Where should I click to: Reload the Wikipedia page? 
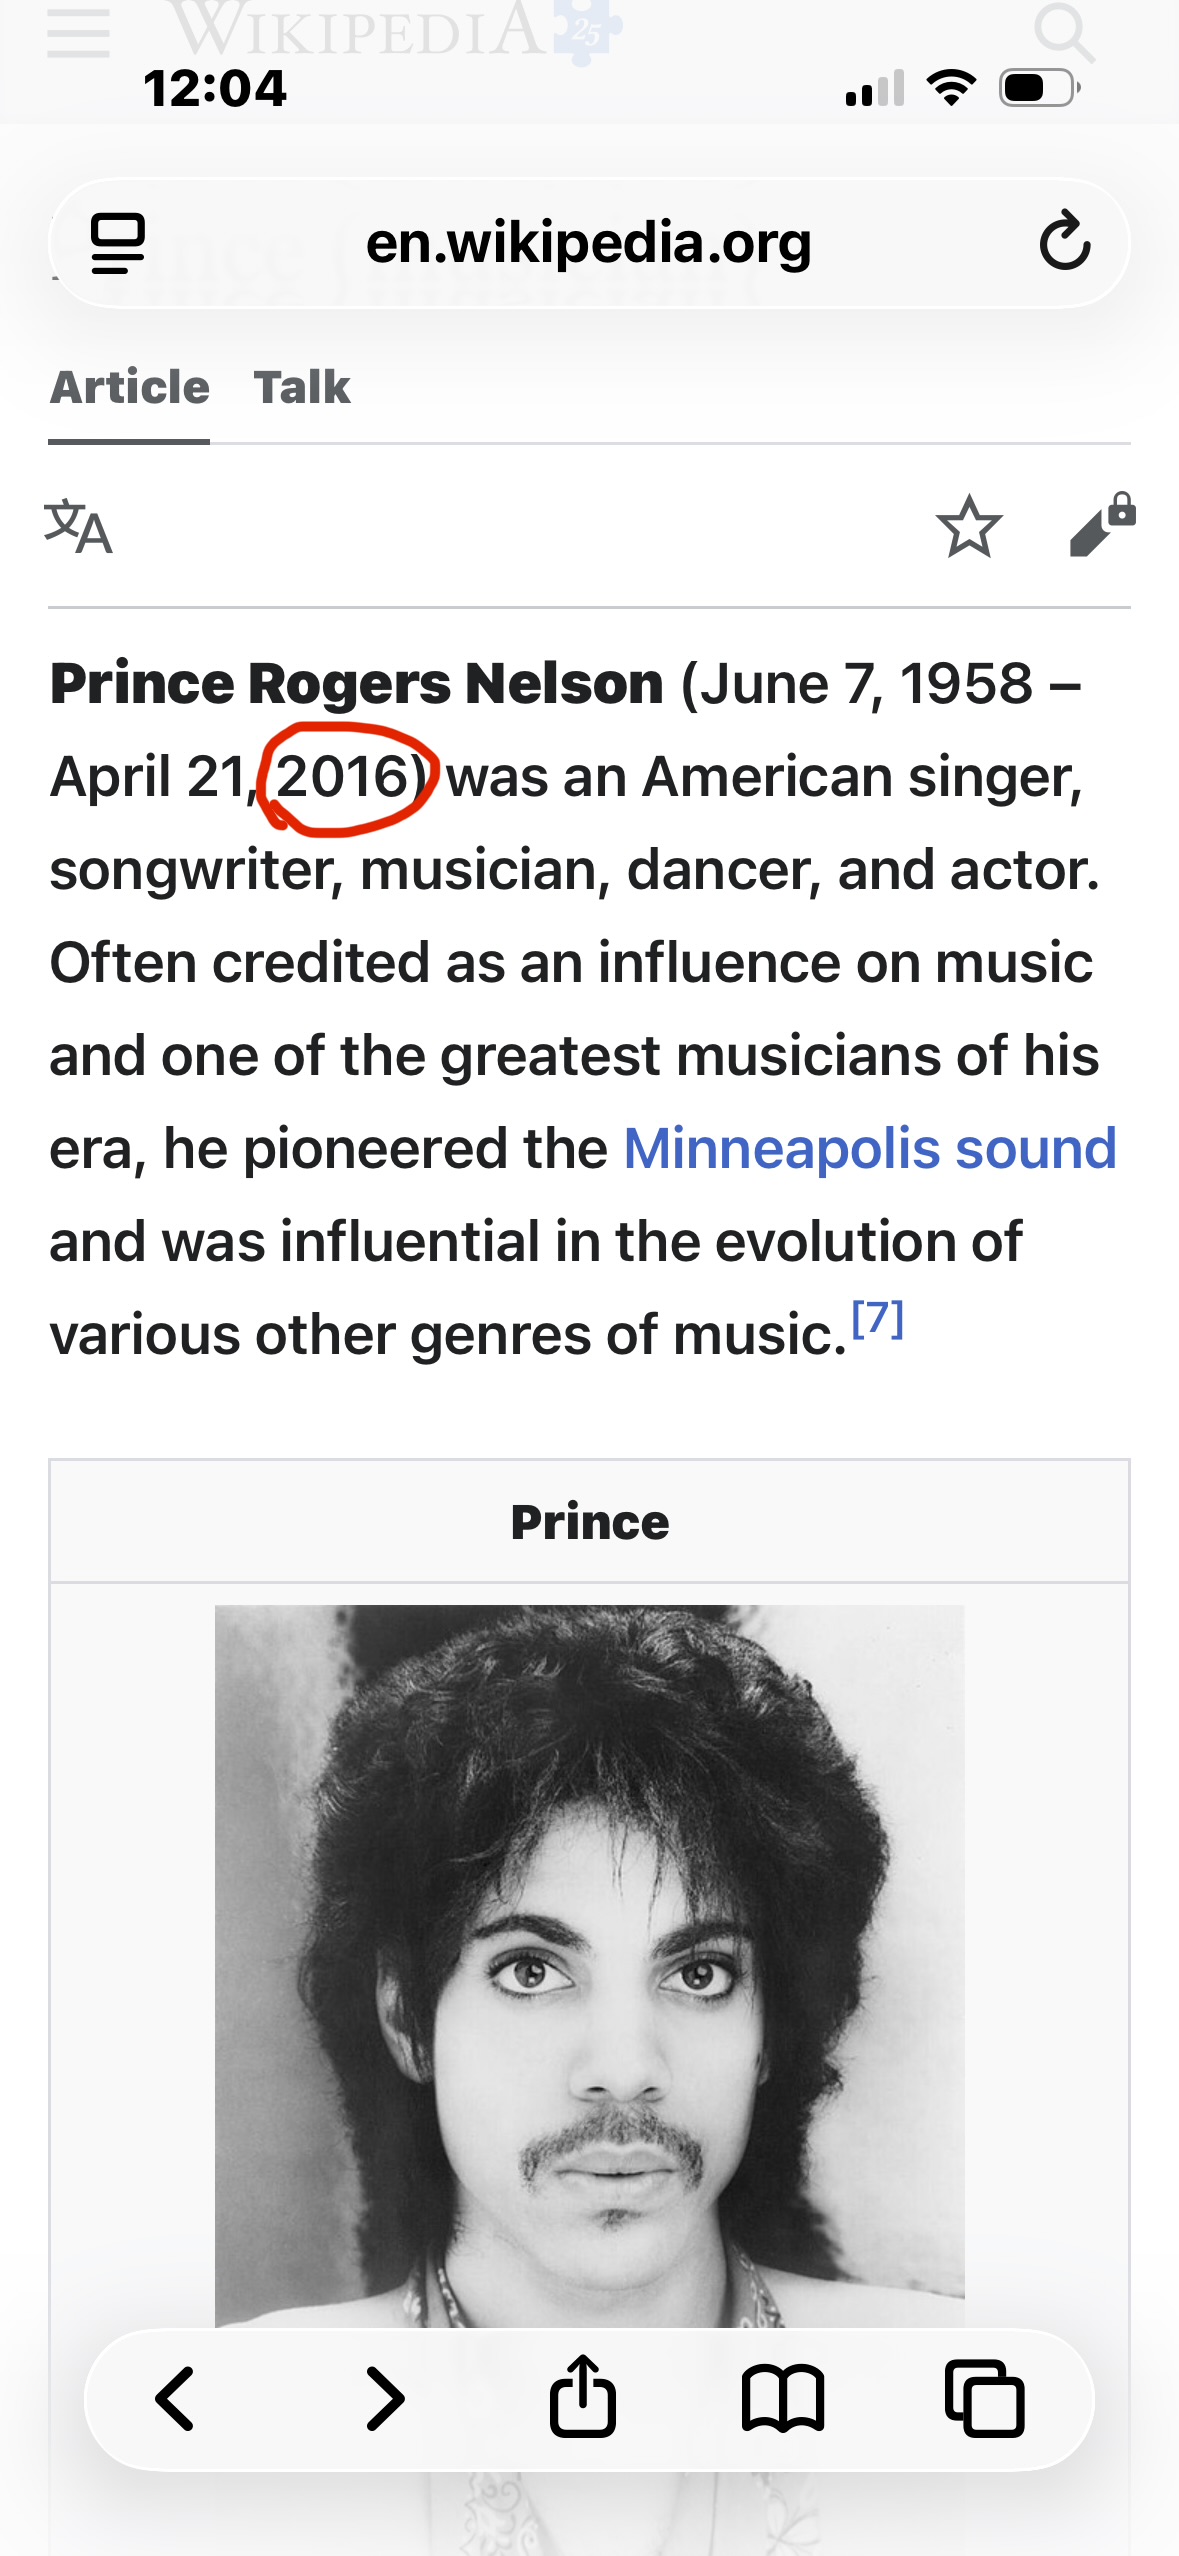tap(1064, 243)
